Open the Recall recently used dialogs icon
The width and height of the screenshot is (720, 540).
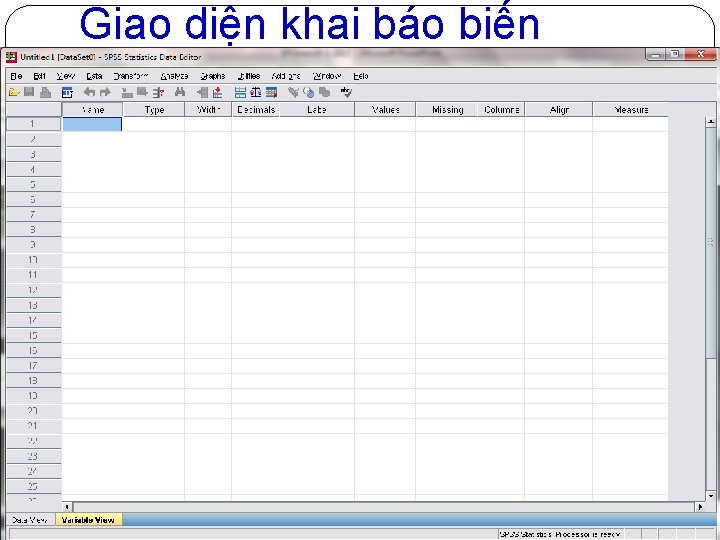click(x=67, y=93)
